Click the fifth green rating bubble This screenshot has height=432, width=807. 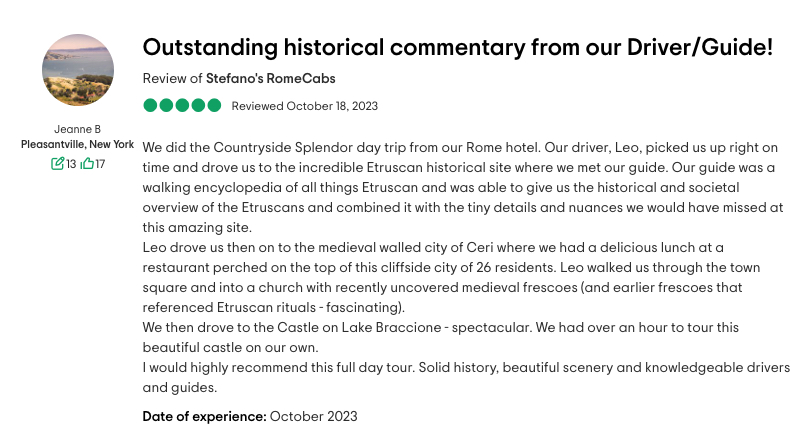tap(214, 105)
